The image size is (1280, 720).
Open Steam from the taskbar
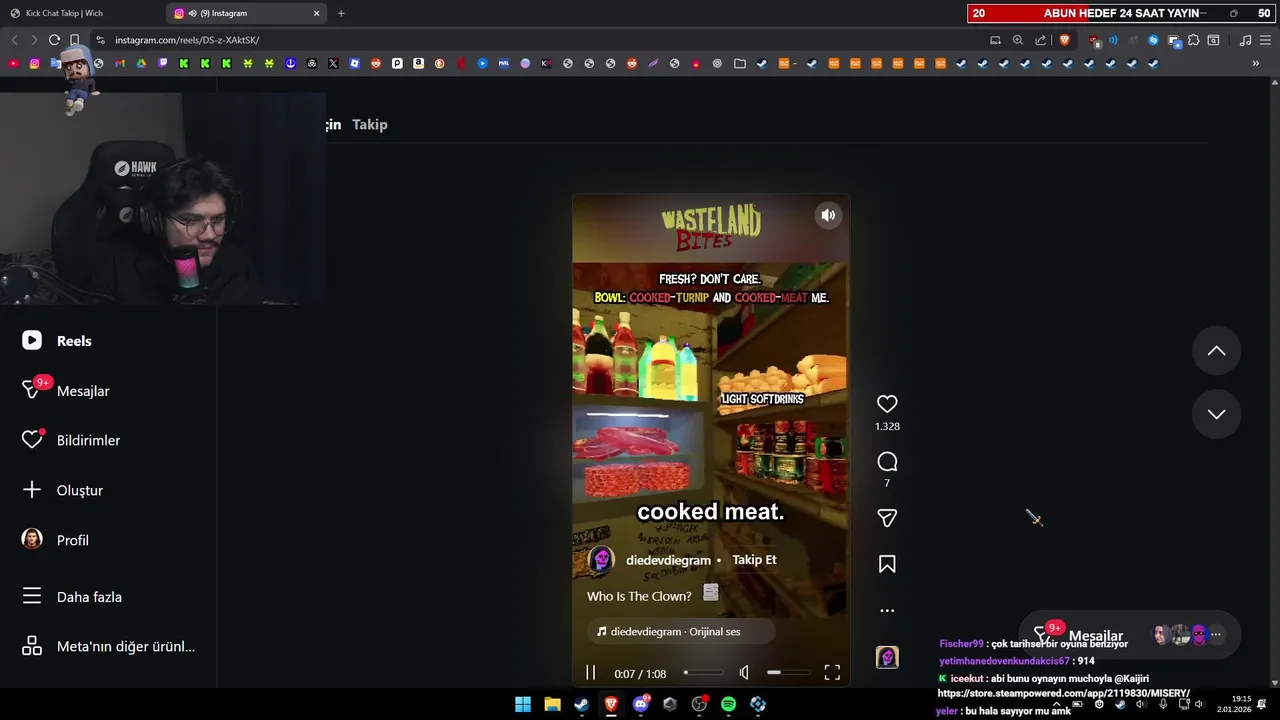pyautogui.click(x=581, y=704)
